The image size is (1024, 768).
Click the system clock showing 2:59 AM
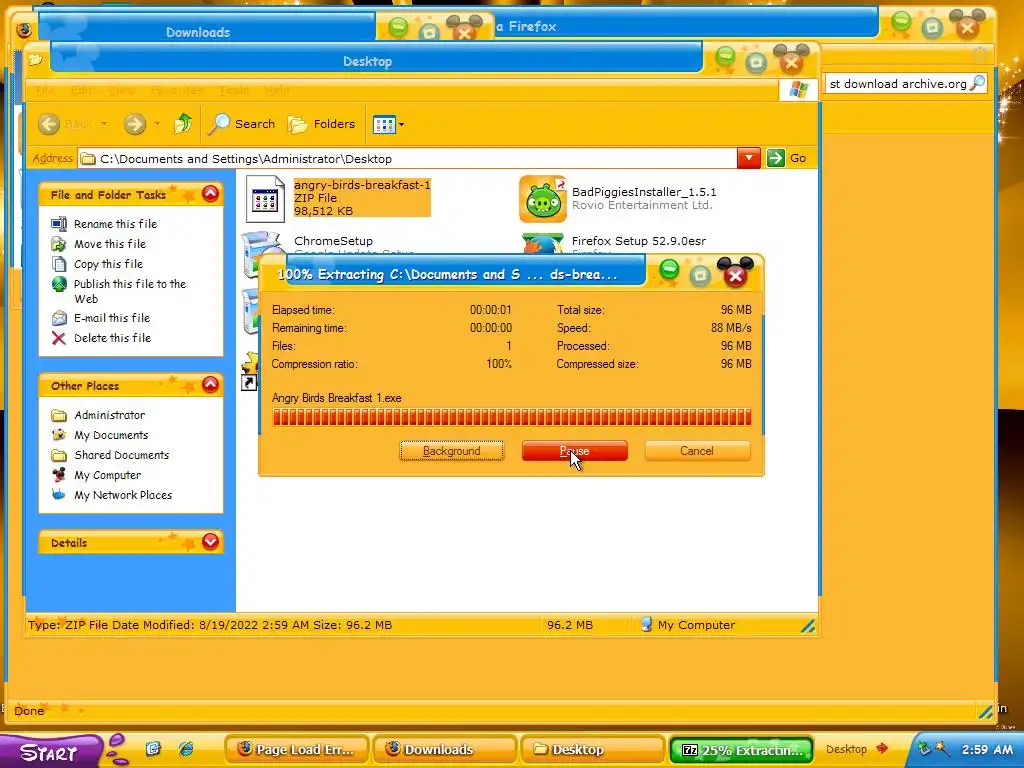[987, 749]
